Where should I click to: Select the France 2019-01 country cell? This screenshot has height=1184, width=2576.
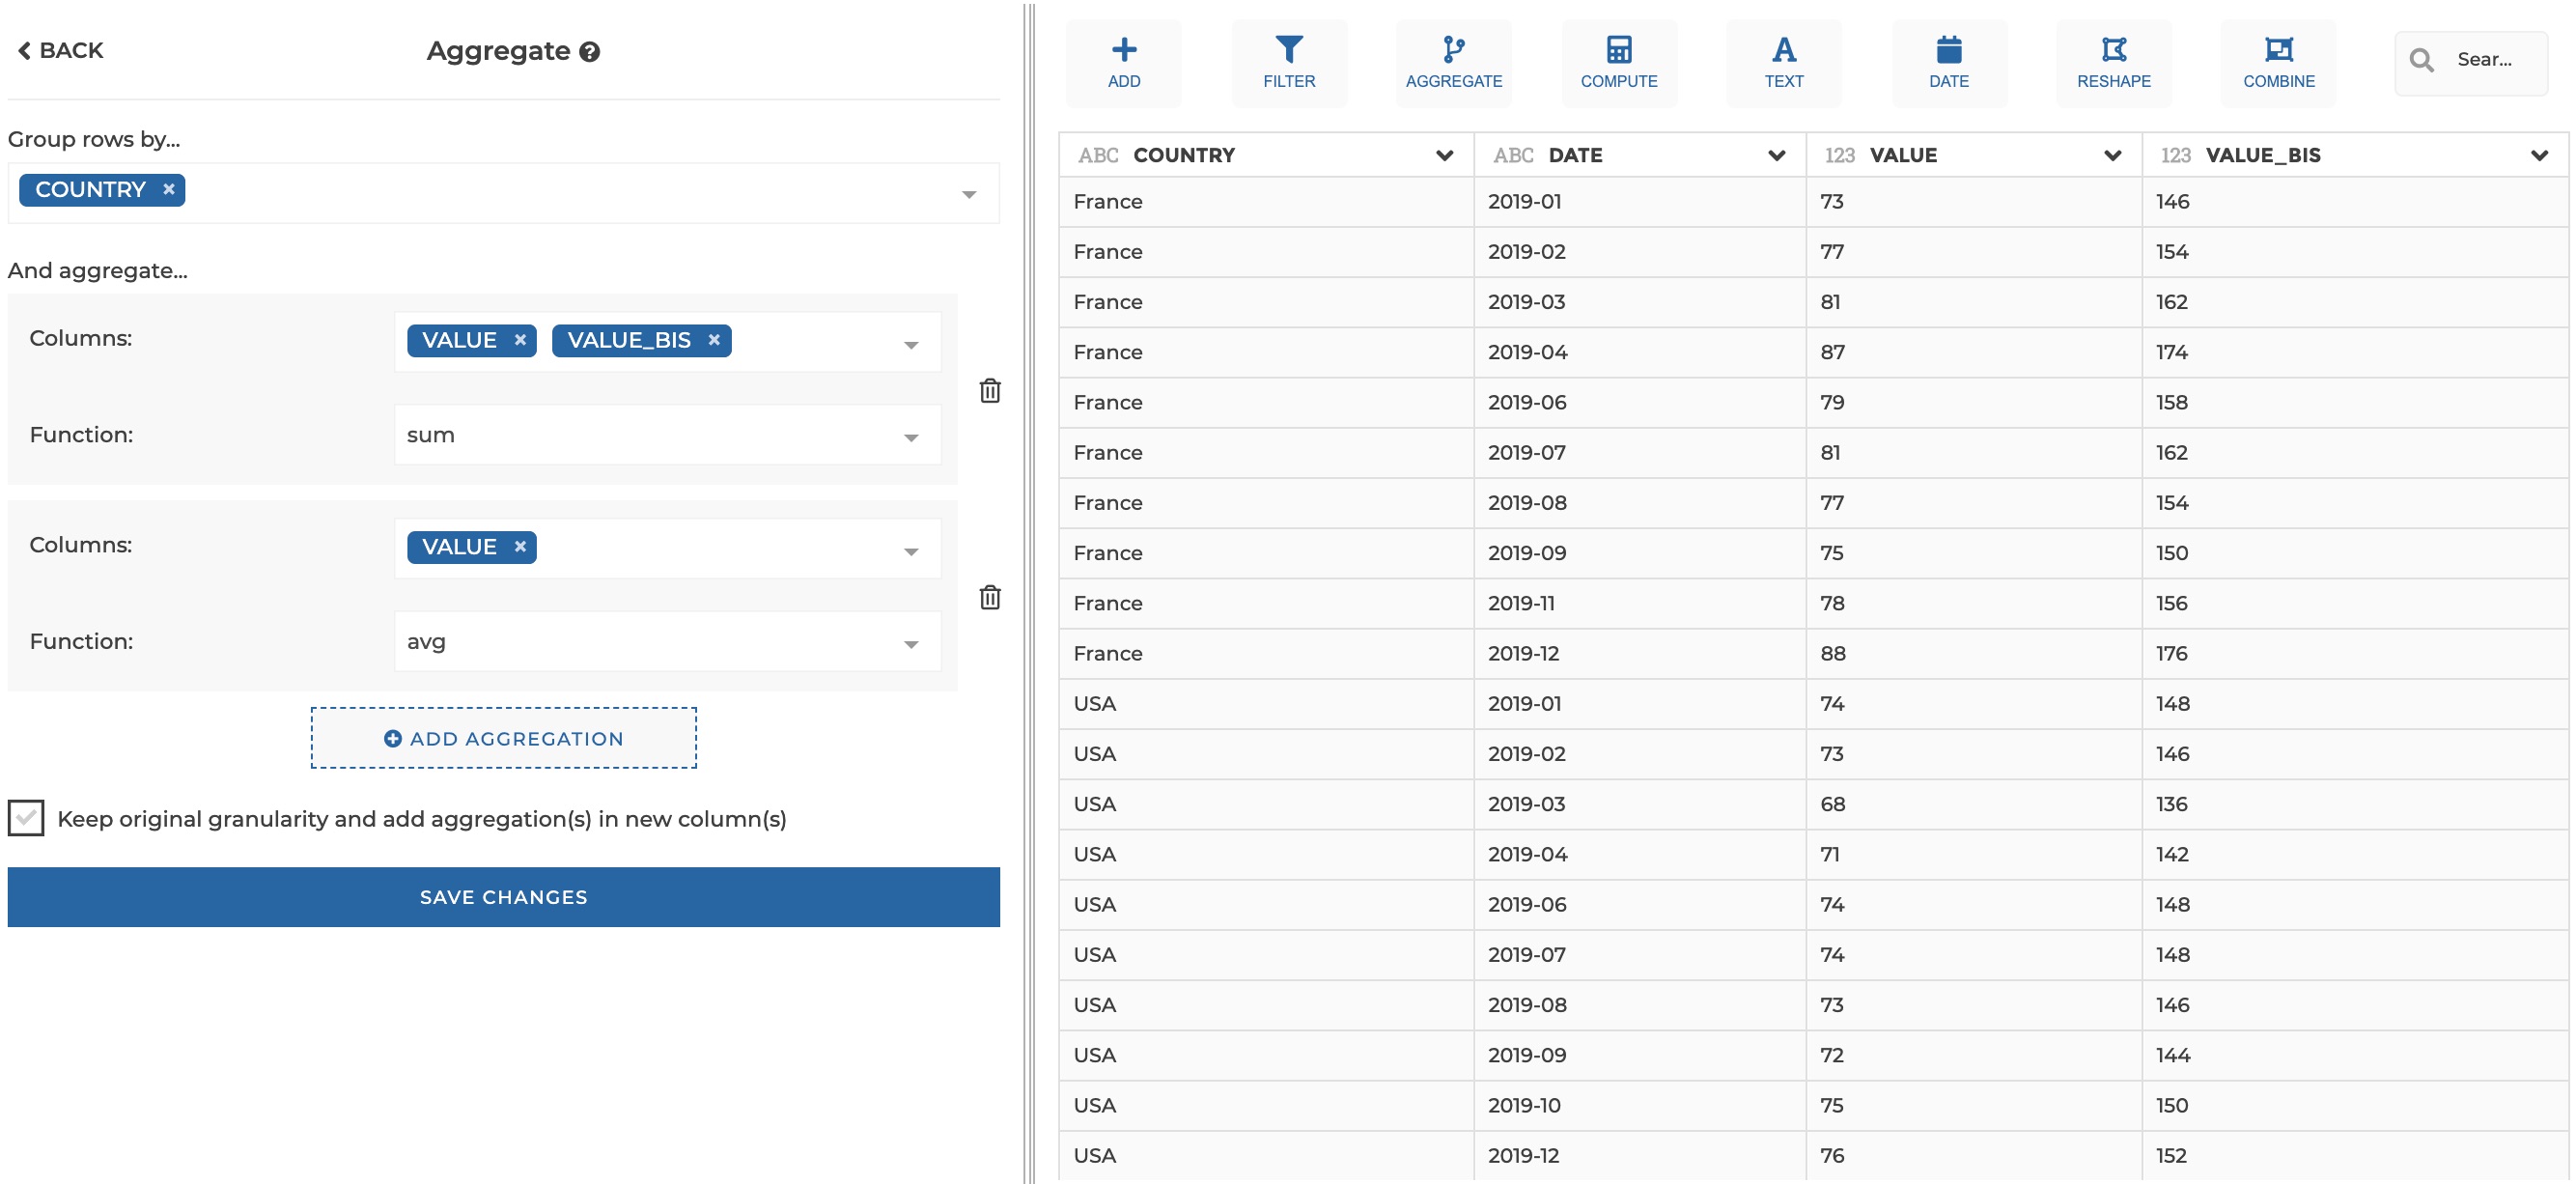pos(1265,202)
